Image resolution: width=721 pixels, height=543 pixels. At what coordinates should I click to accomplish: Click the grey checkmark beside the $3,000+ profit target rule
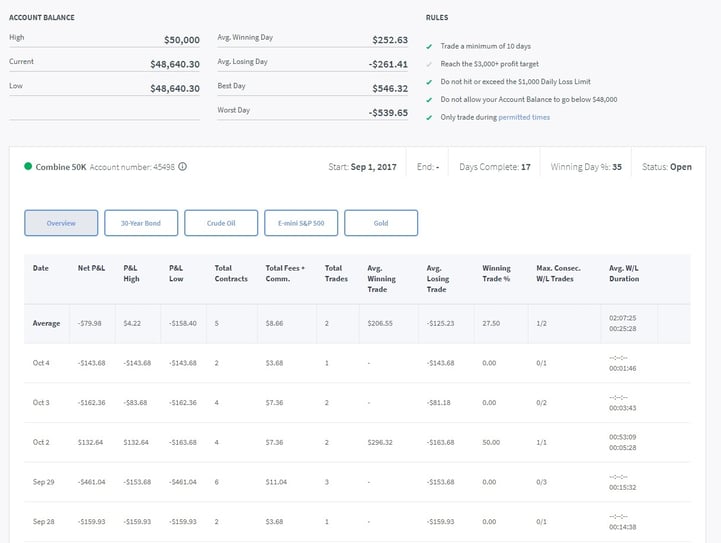click(429, 65)
